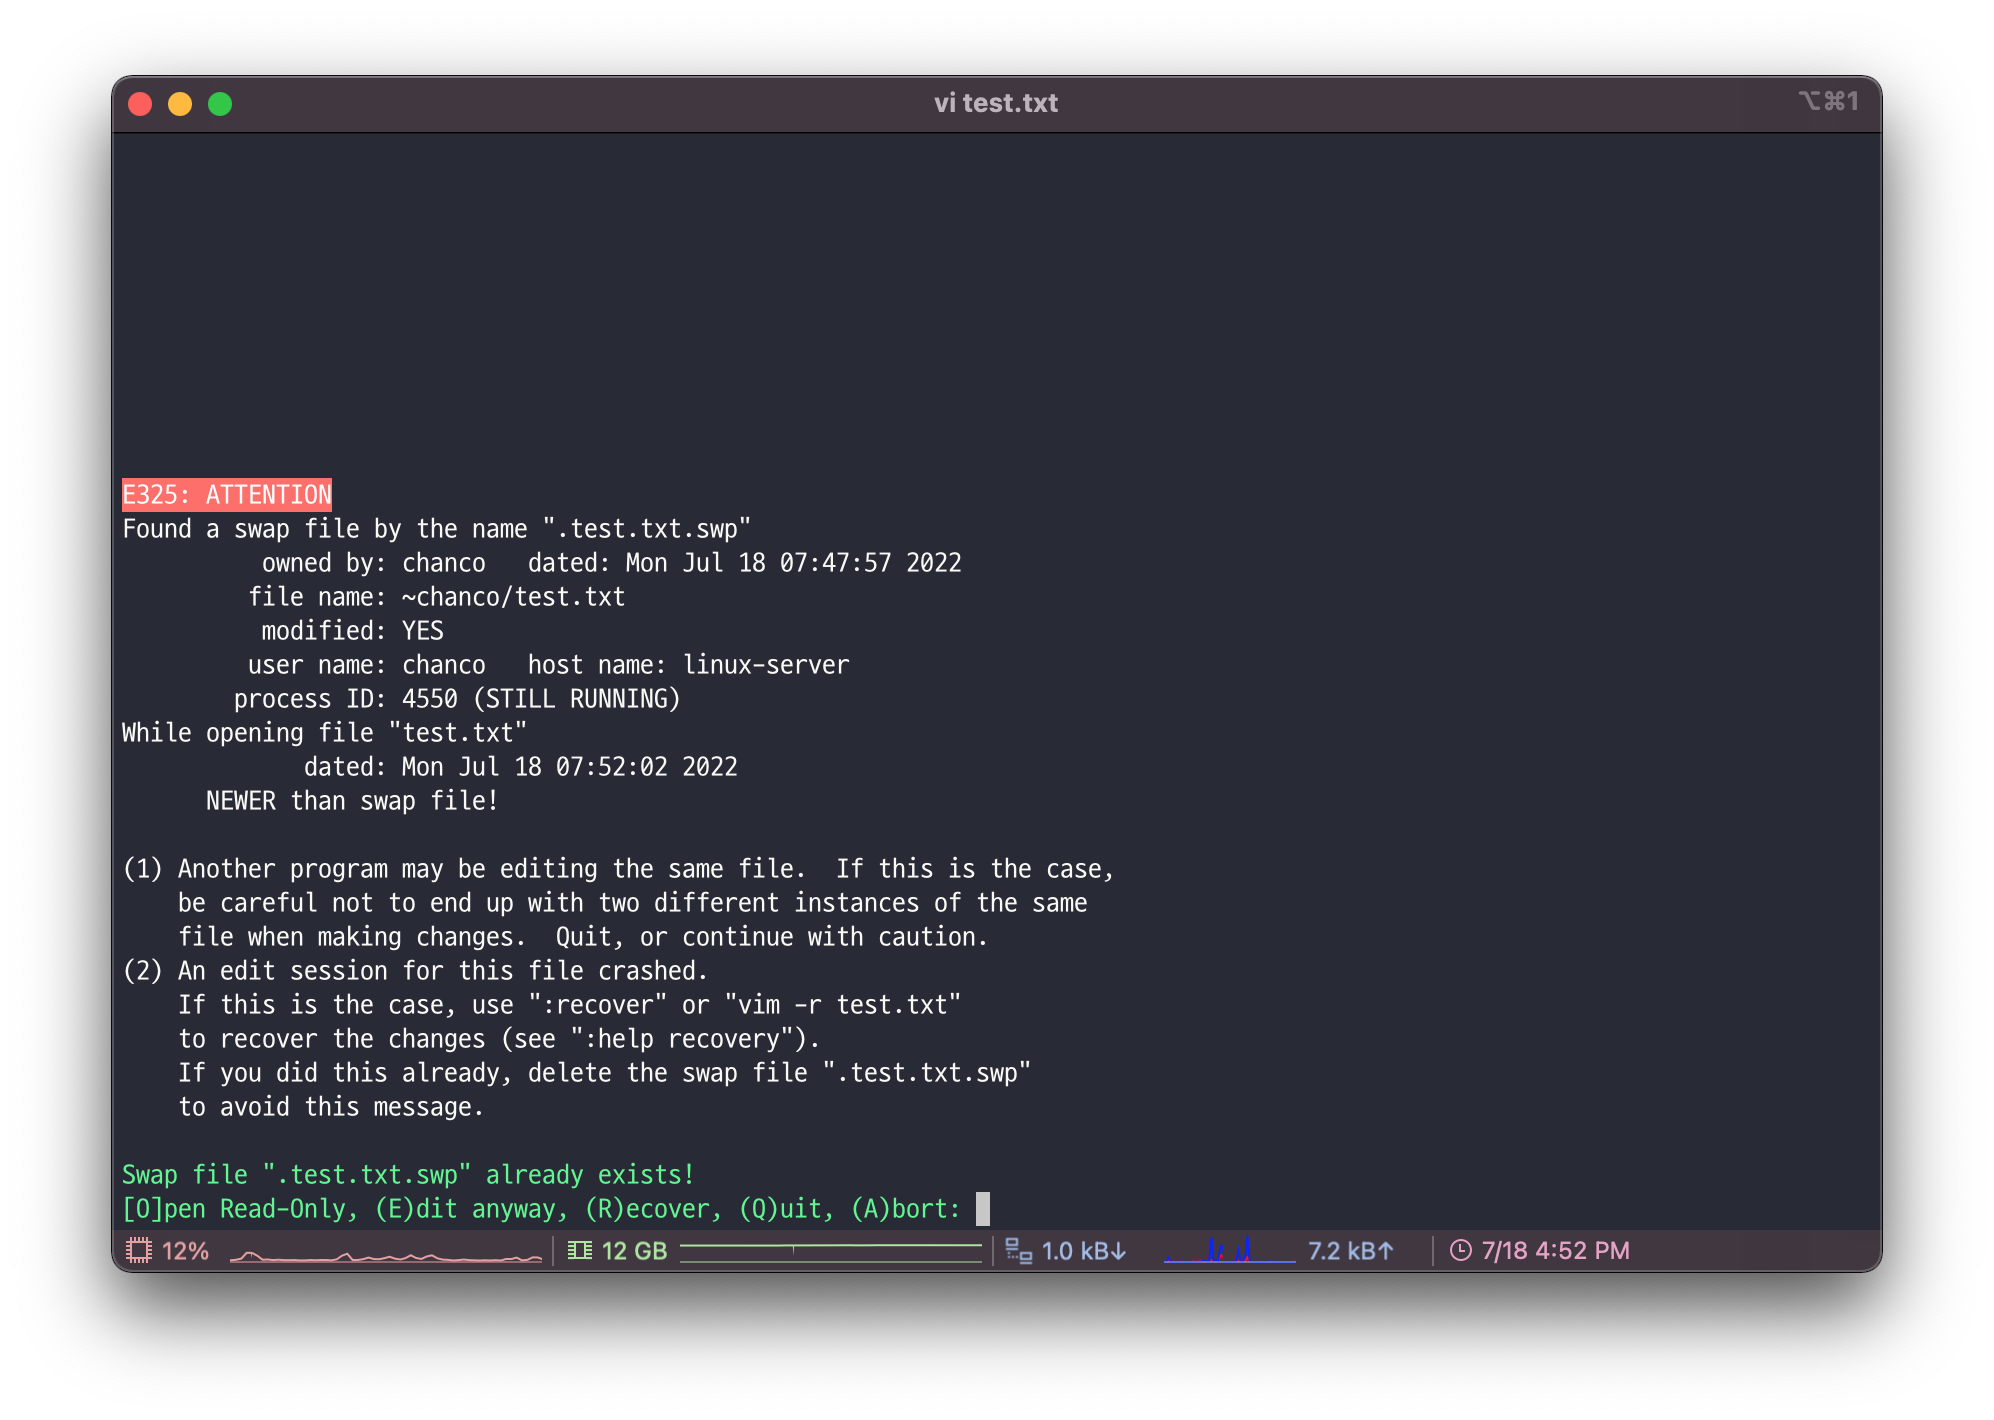
Task: Click the 7.2 kB upload speed indicator
Action: pyautogui.click(x=1350, y=1250)
